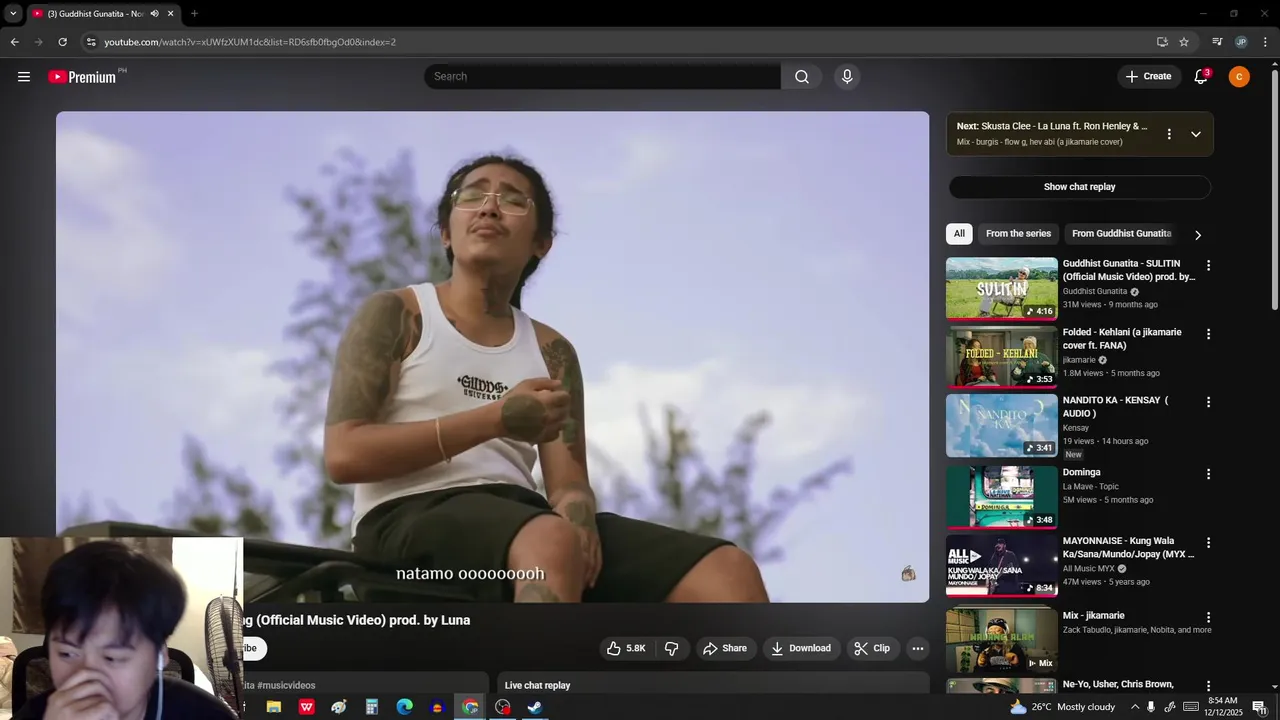This screenshot has width=1280, height=720.
Task: Open options menu for MAYONNAISE video
Action: (1208, 543)
